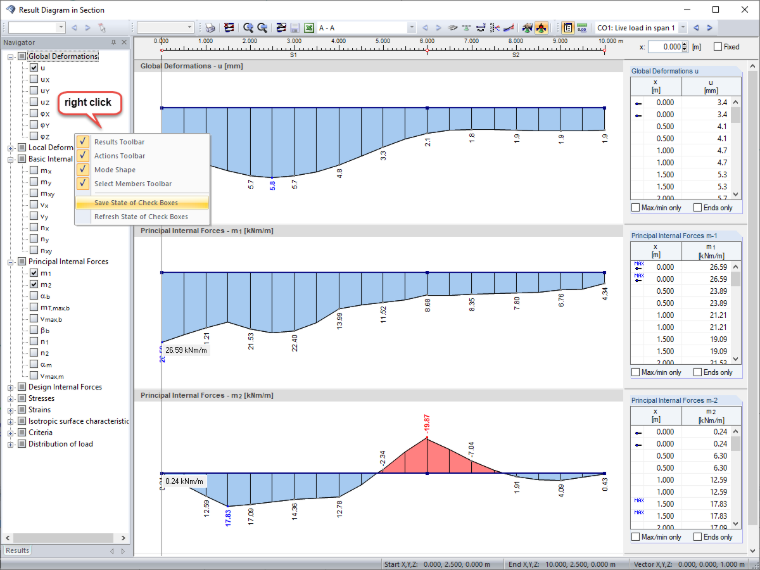Viewport: 760px width, 570px height.
Task: Toggle Mode Shape in context menu
Action: pyautogui.click(x=142, y=170)
